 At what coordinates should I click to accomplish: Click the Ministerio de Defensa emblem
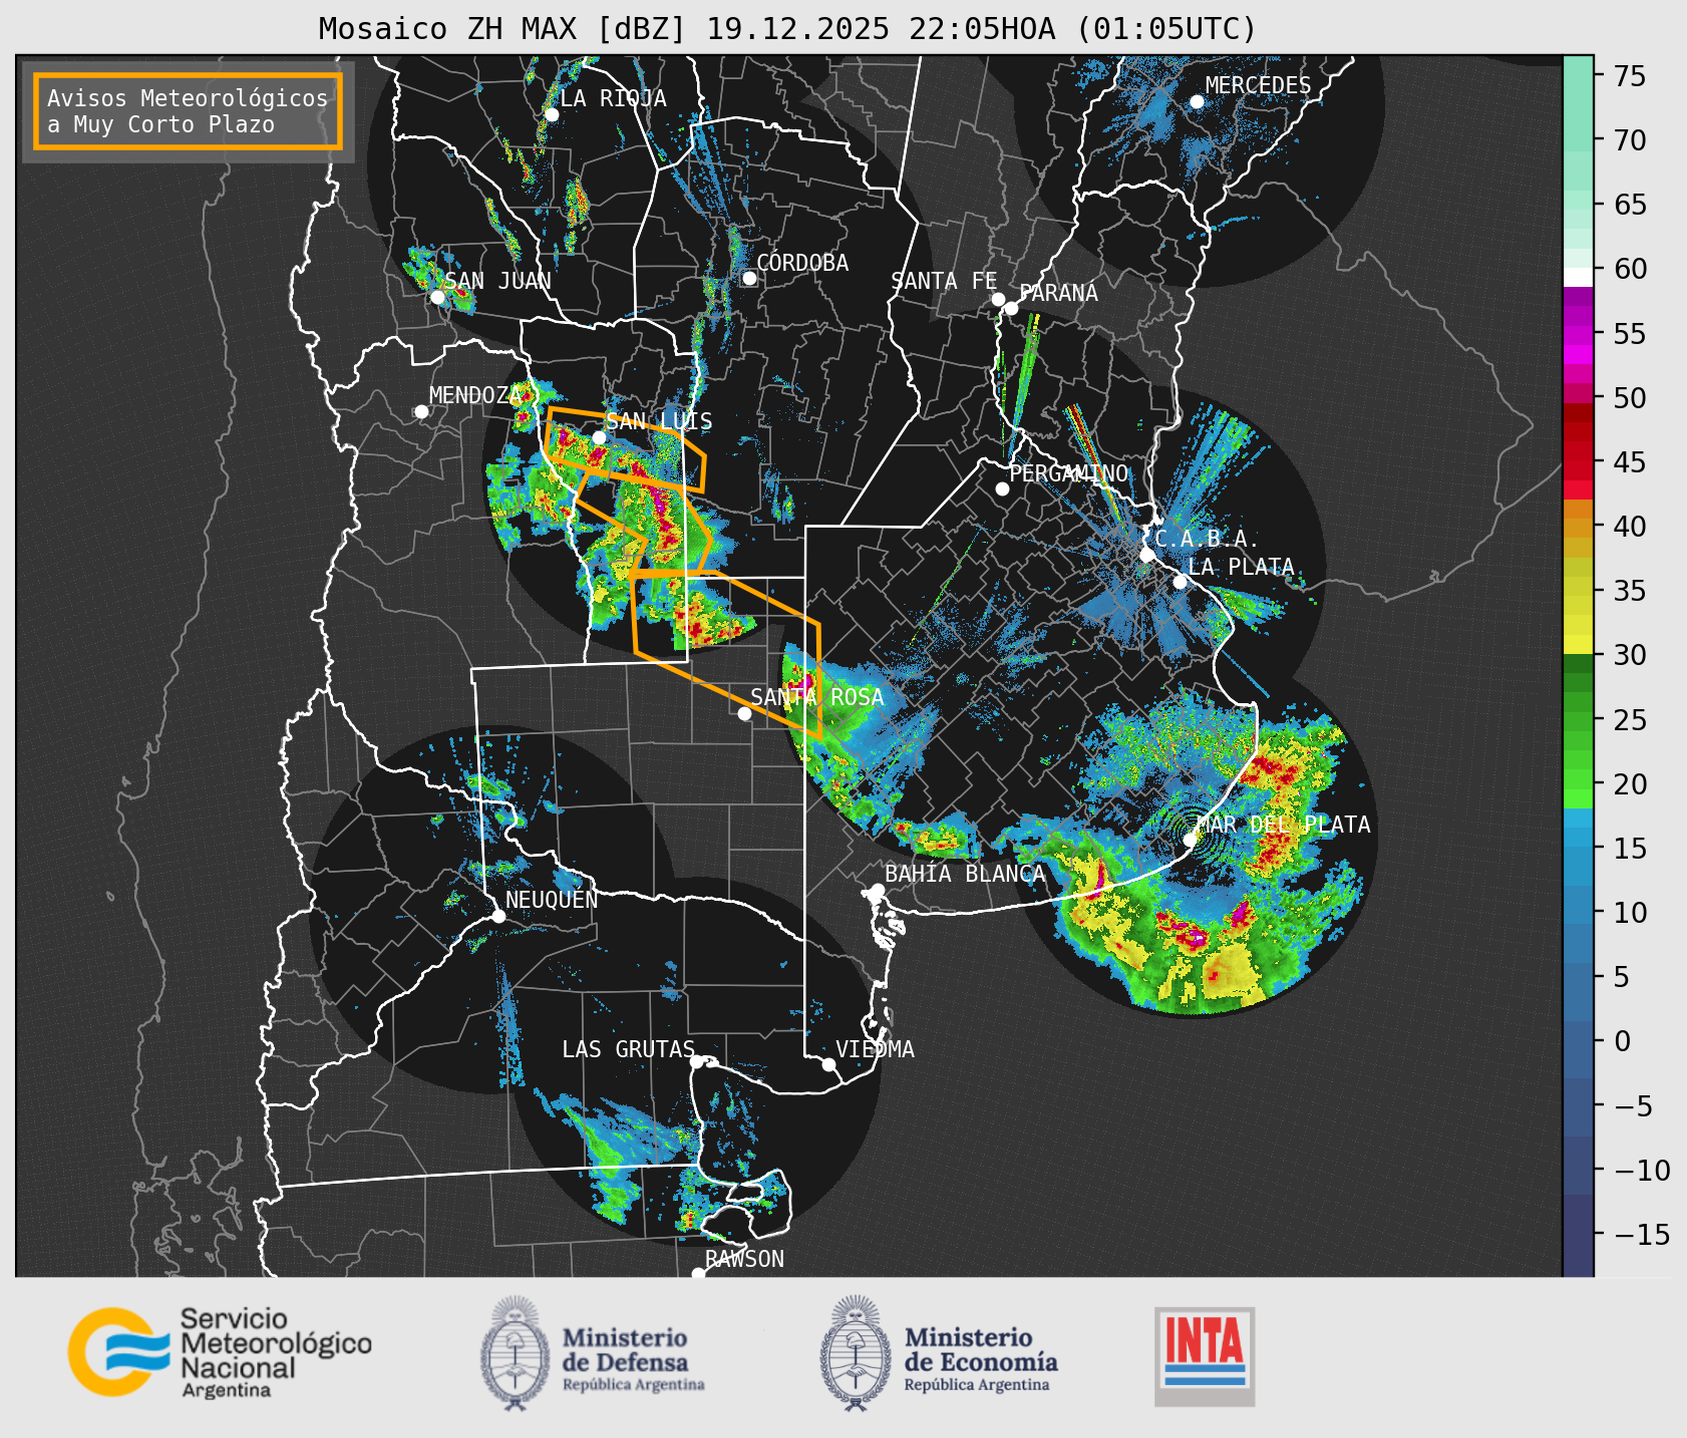[x=514, y=1353]
